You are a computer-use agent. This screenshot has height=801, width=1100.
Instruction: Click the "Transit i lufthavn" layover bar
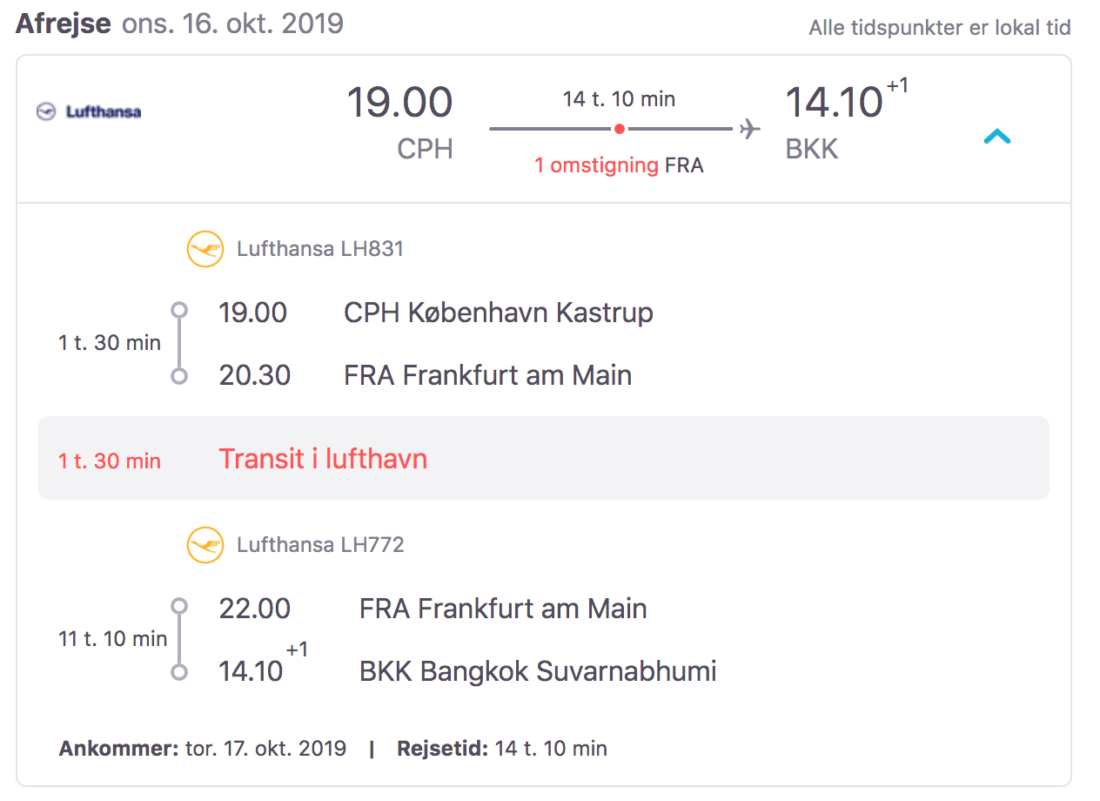pyautogui.click(x=544, y=459)
